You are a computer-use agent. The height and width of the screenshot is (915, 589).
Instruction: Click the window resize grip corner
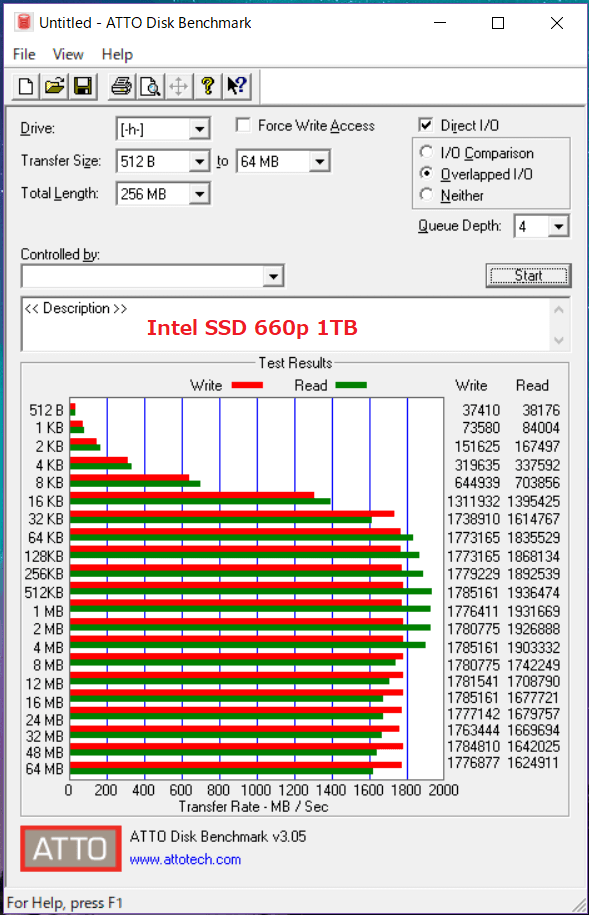click(x=580, y=905)
